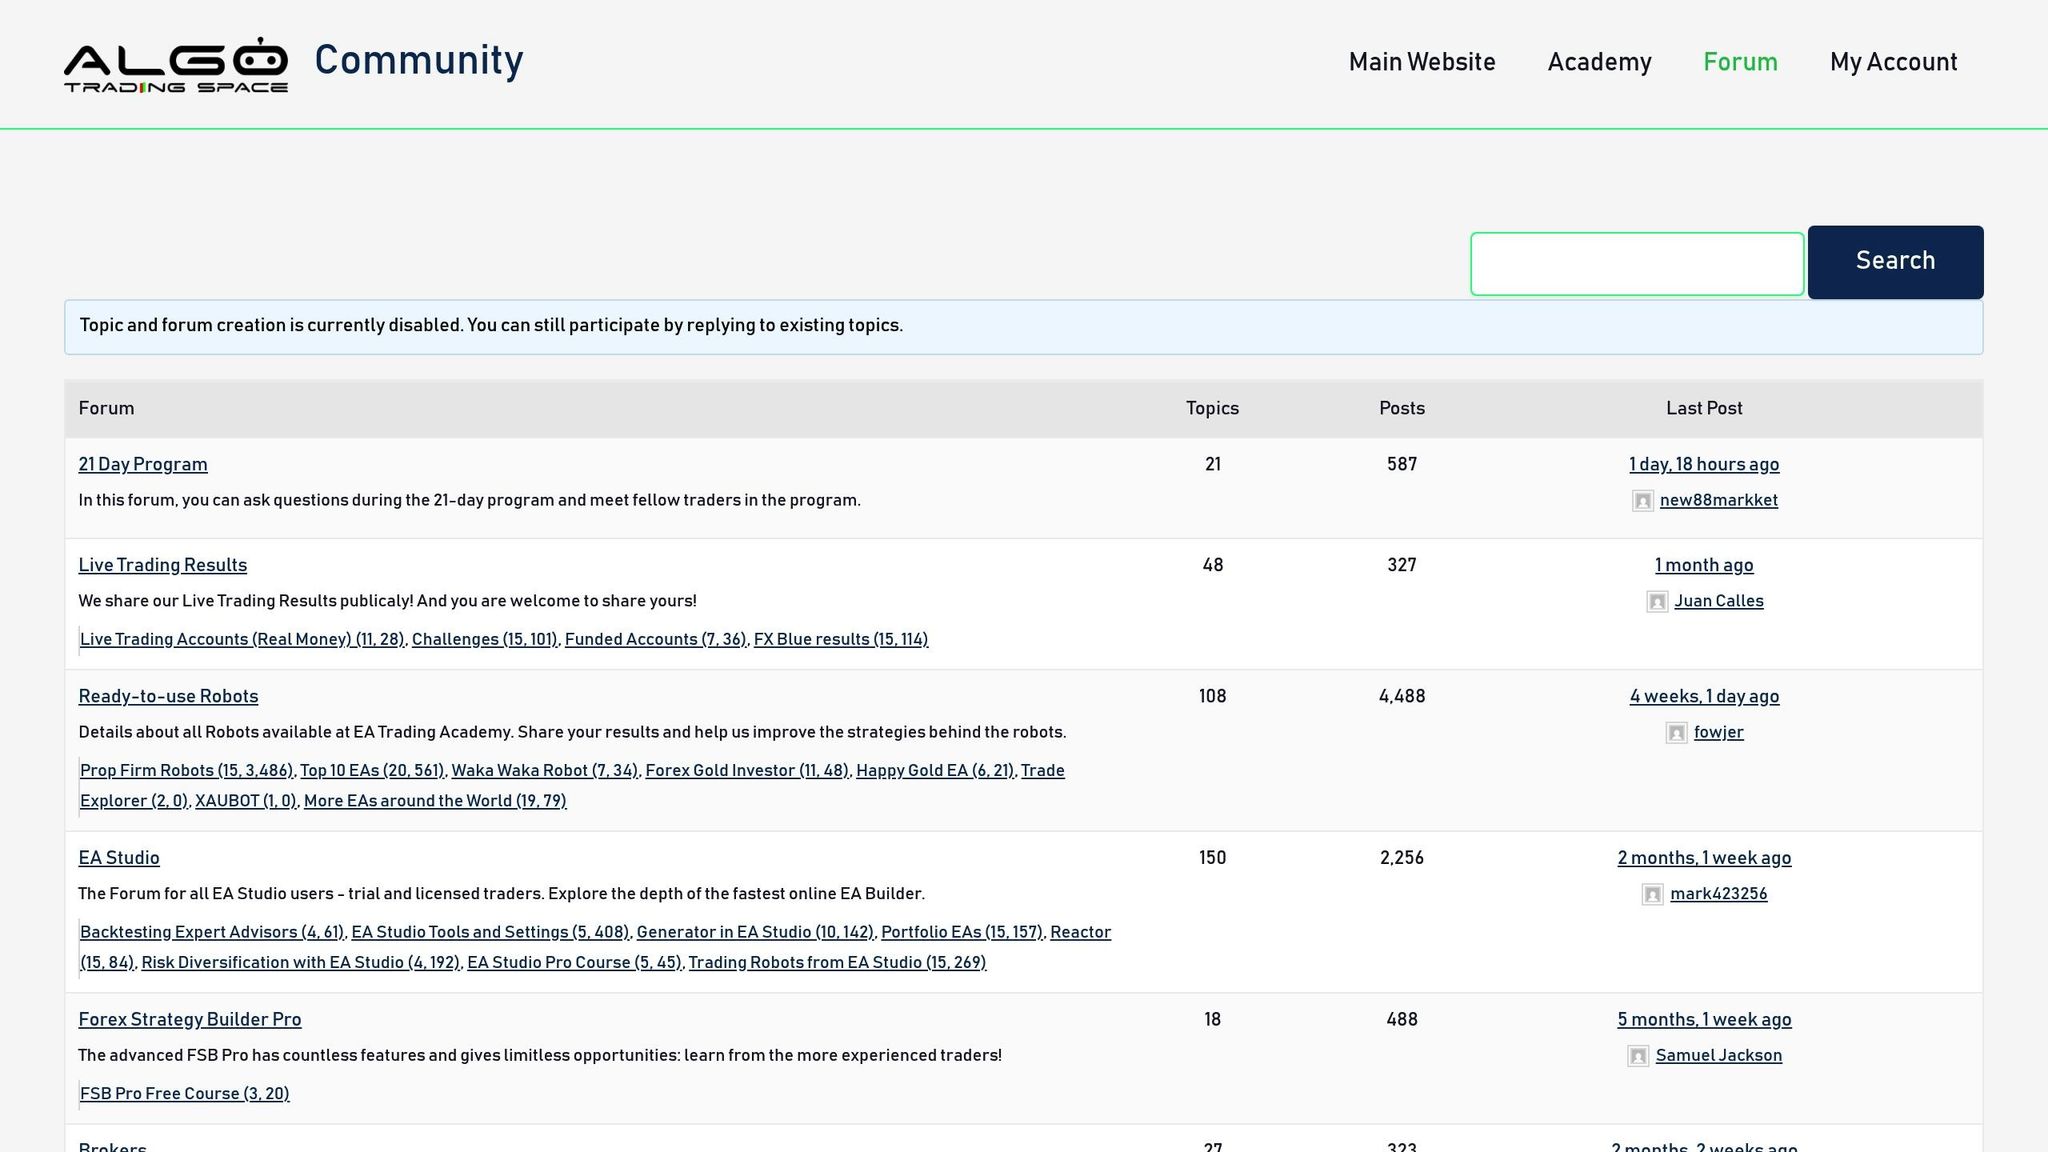
Task: Click Samuel Jackson's avatar icon
Action: pos(1638,1056)
